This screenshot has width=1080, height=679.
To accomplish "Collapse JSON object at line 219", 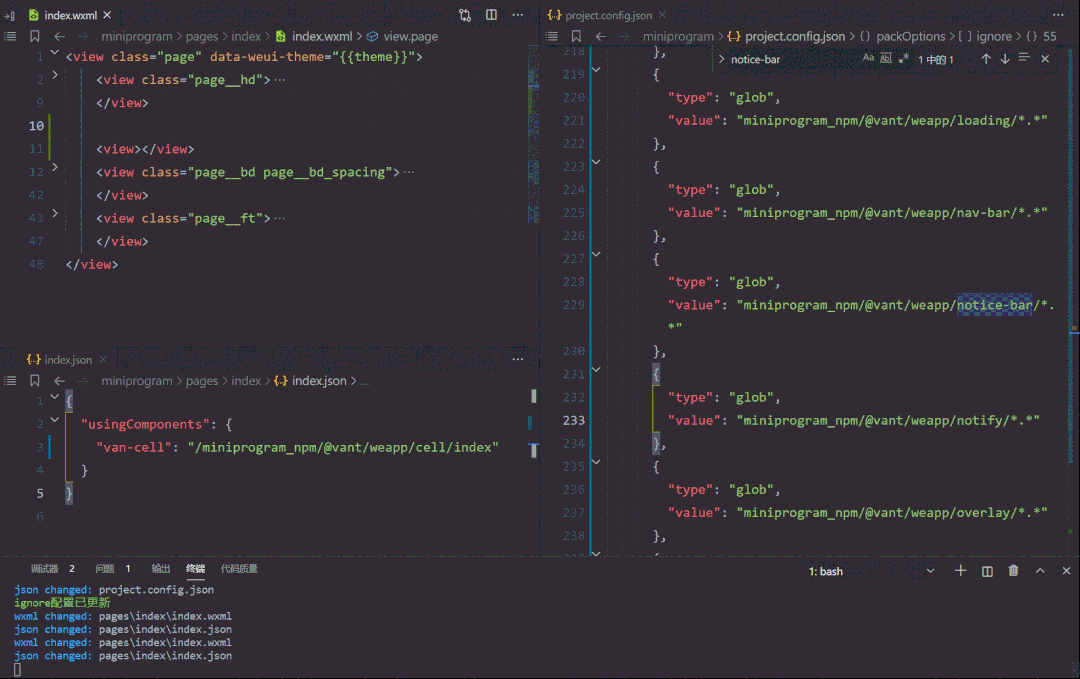I will tap(596, 70).
